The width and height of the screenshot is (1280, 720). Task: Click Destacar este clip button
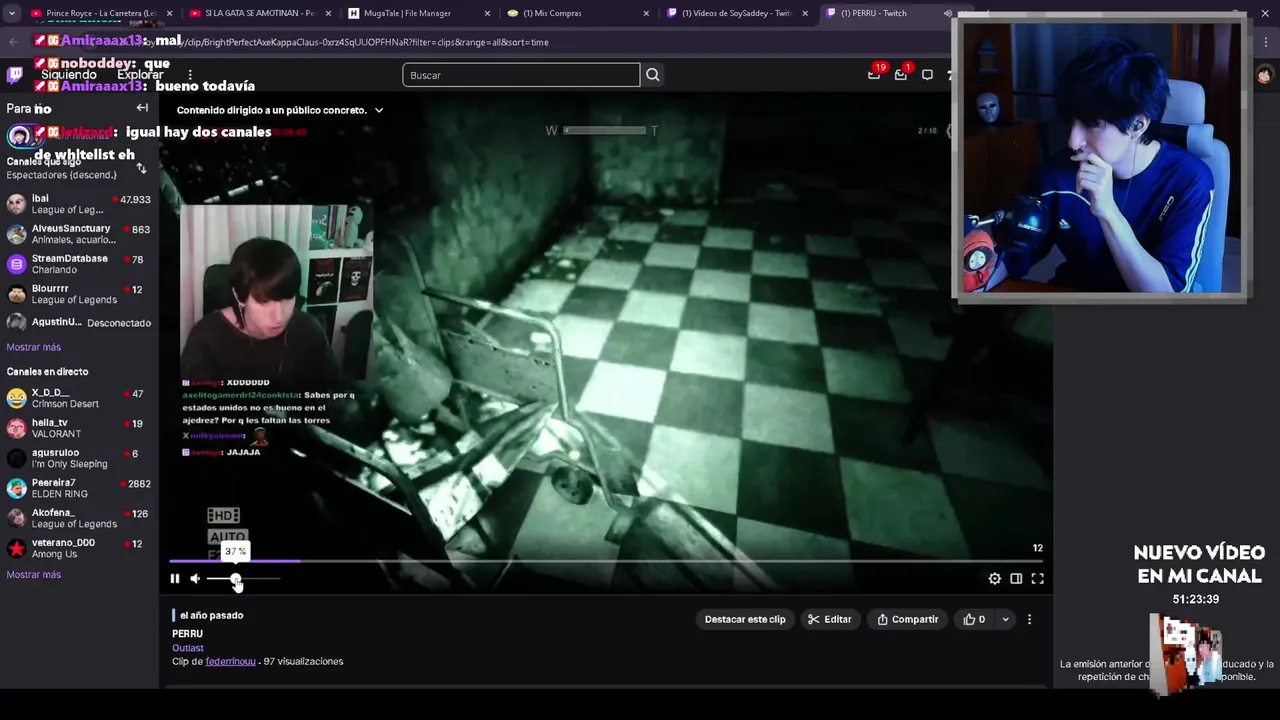pos(745,619)
